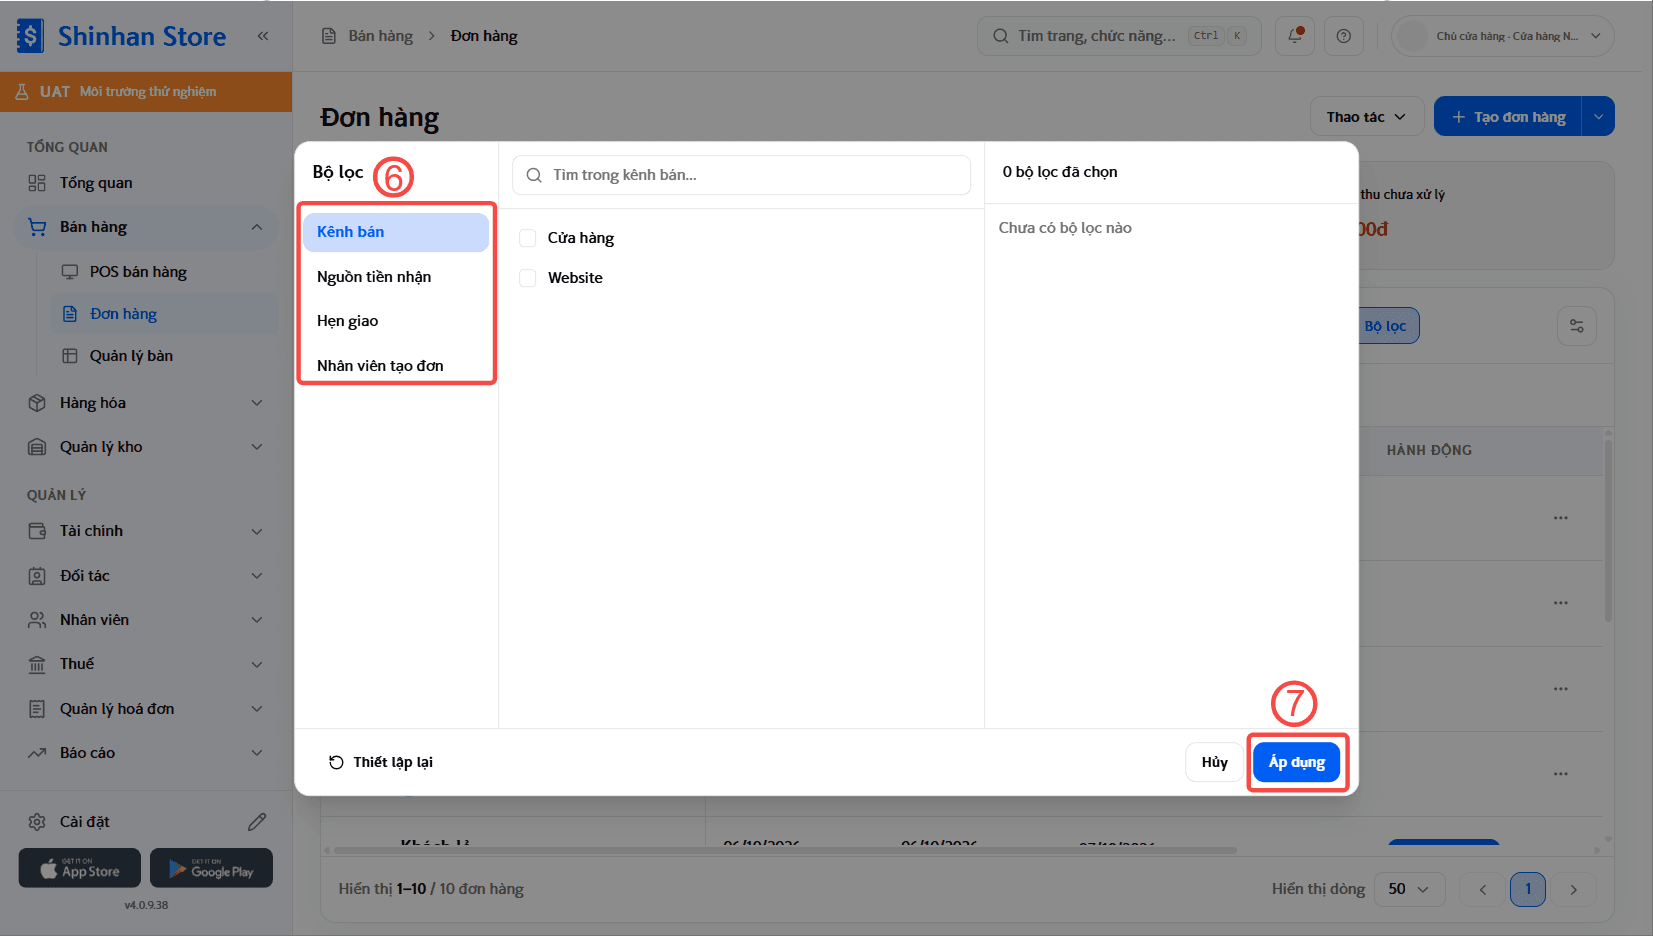Image resolution: width=1653 pixels, height=936 pixels.
Task: Click the Đối tác contact icon
Action: pos(37,576)
